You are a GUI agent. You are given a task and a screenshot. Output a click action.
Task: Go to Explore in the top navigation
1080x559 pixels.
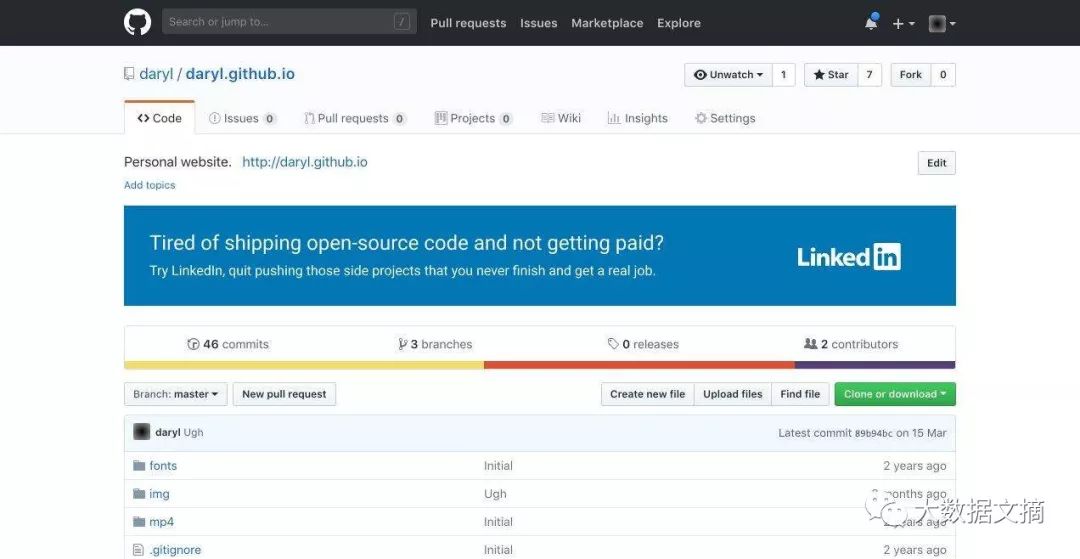678,23
